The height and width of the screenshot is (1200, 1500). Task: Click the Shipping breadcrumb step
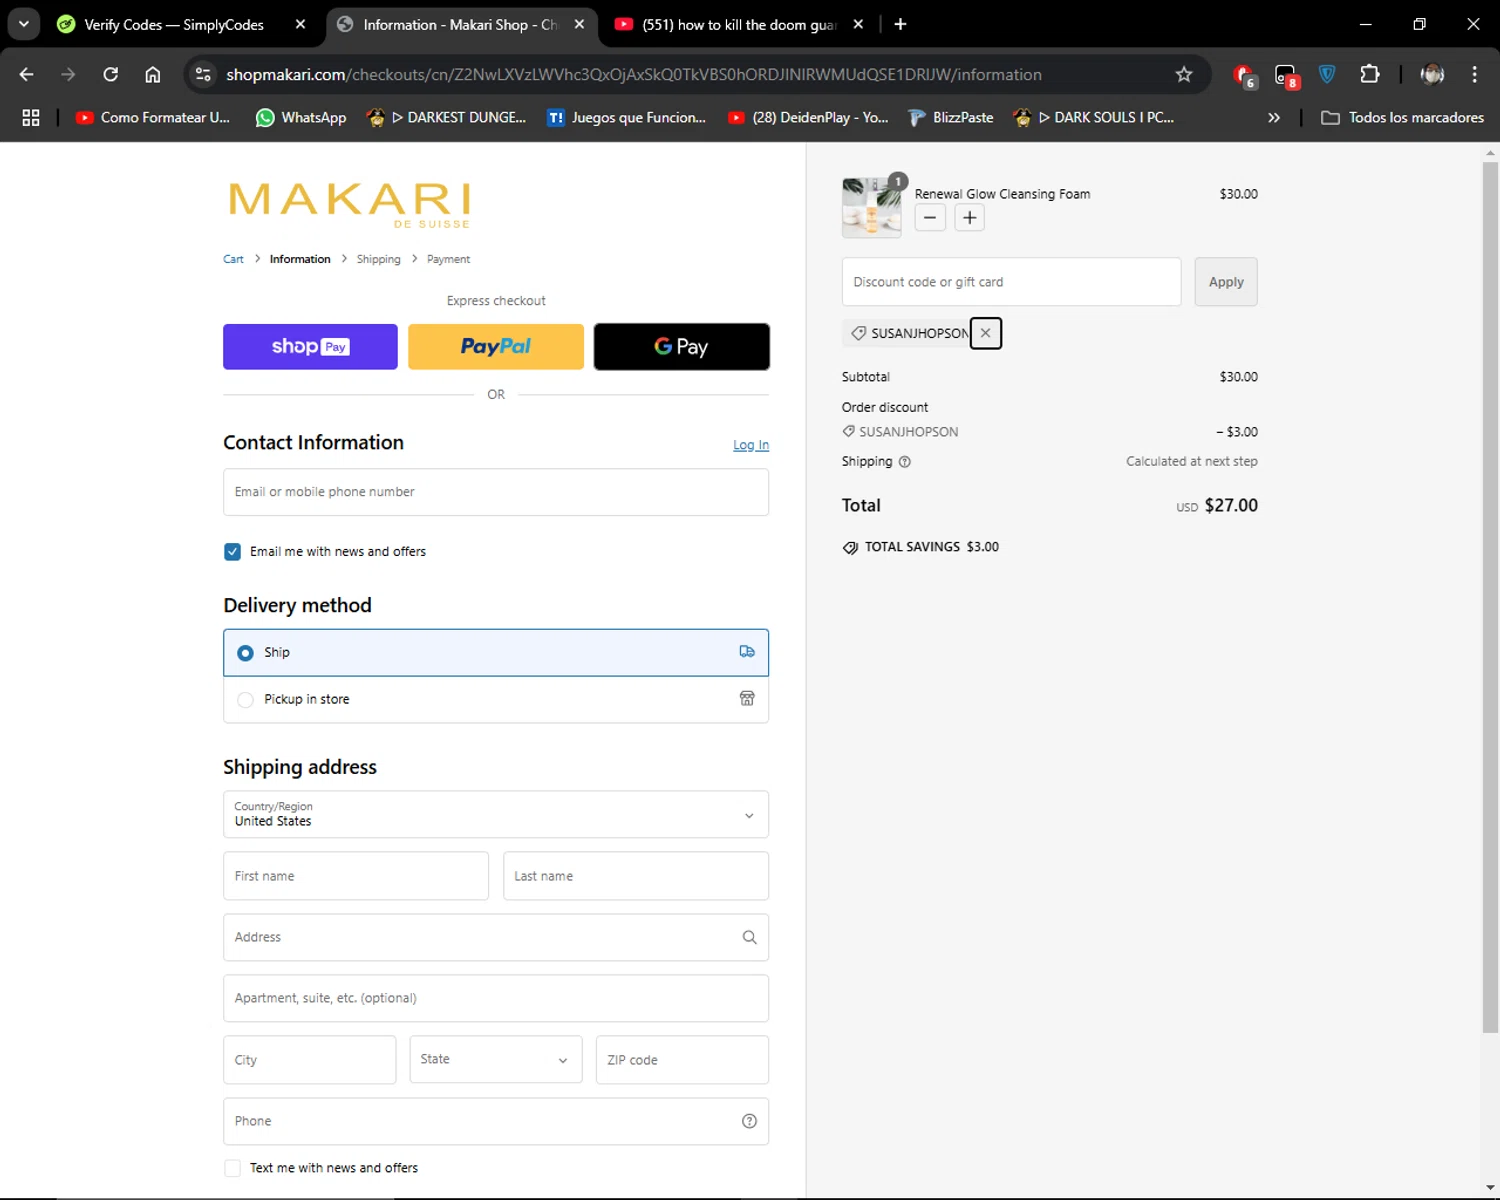coord(378,259)
